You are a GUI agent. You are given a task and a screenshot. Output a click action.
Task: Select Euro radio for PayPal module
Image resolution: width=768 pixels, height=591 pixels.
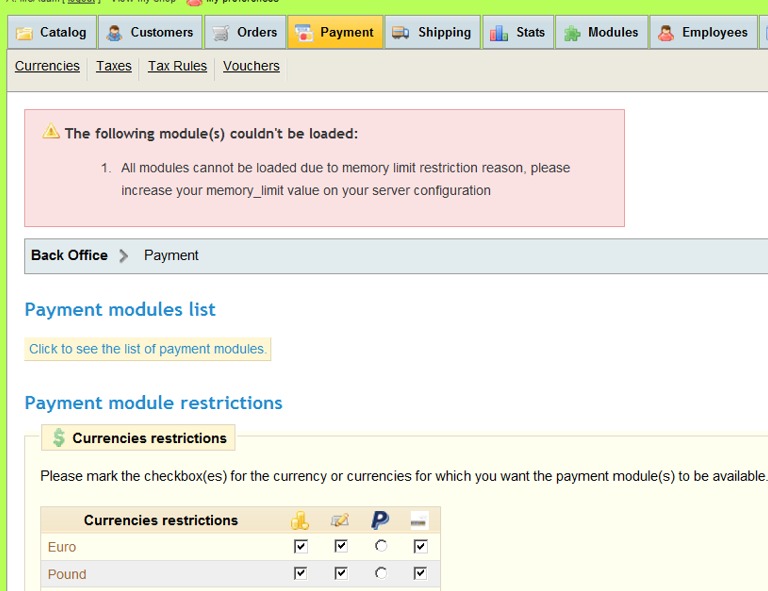click(x=381, y=545)
